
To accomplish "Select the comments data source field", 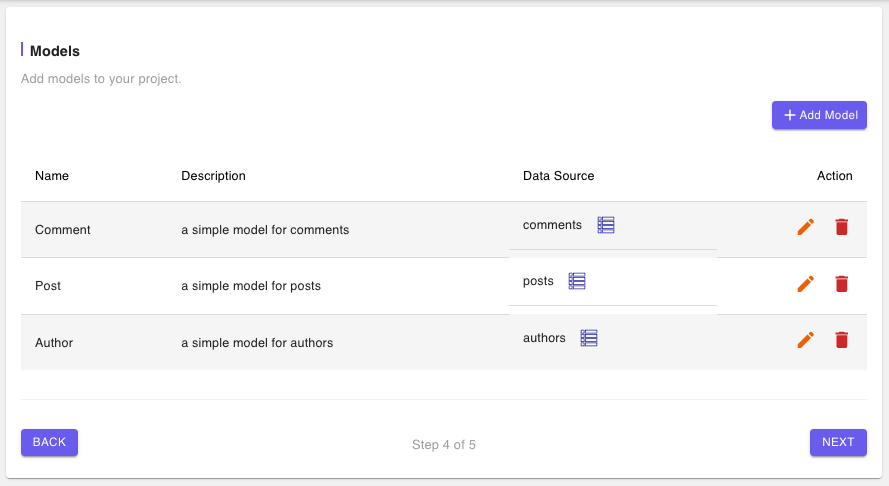I will (613, 226).
